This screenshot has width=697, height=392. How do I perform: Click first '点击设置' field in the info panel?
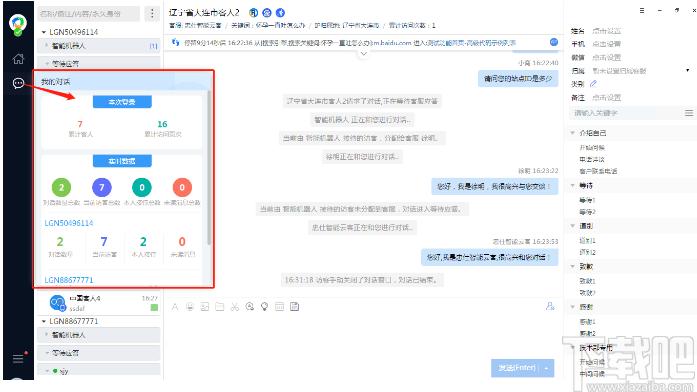click(x=606, y=31)
